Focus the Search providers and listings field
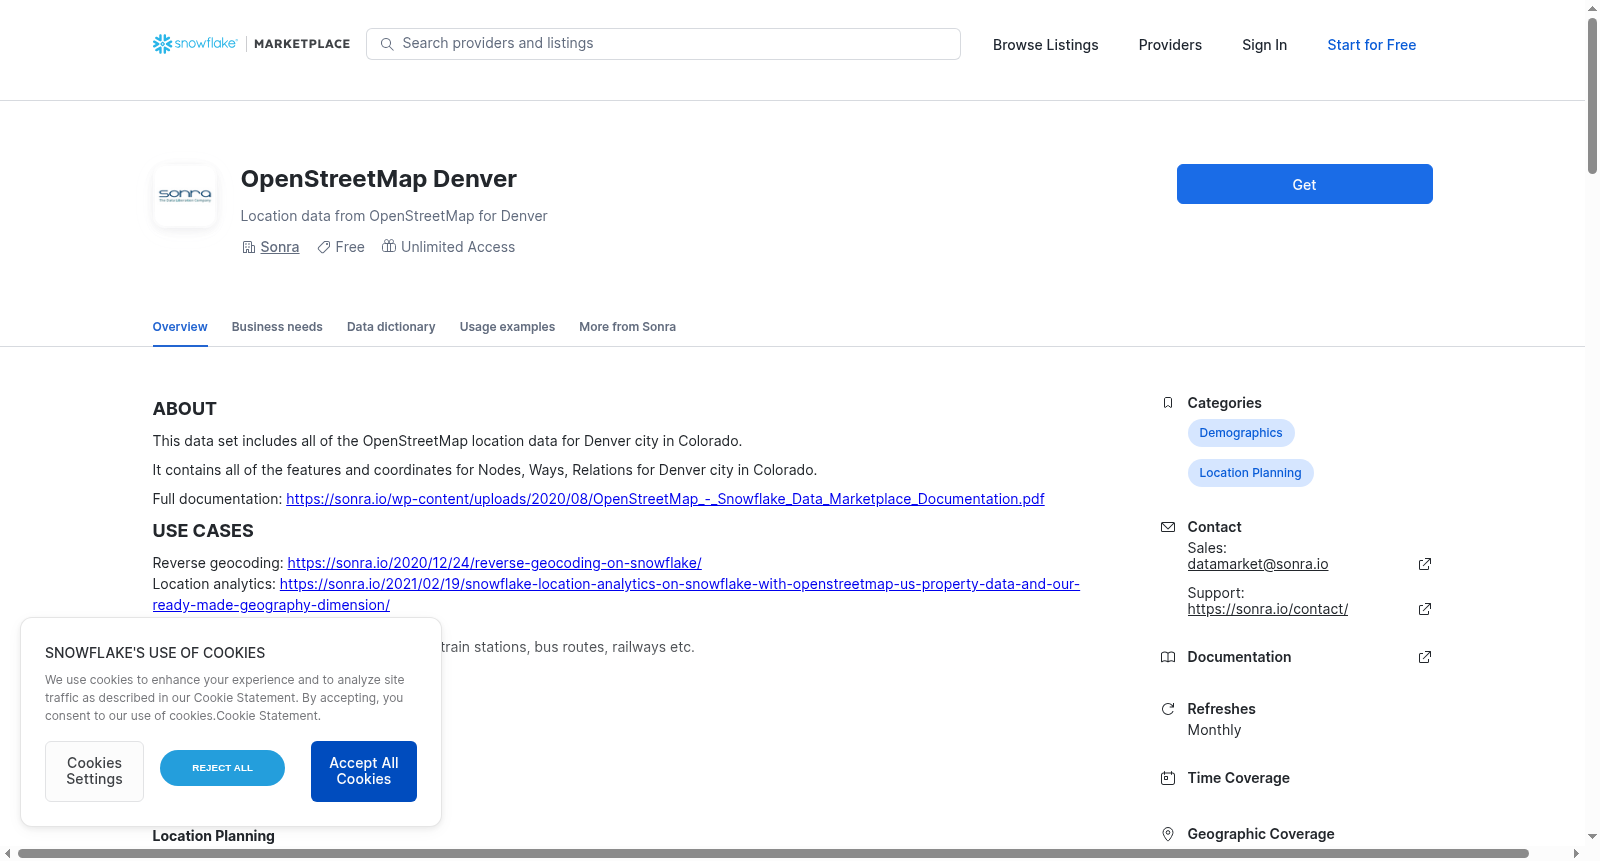Screen dimensions: 1600x861 [x=664, y=44]
